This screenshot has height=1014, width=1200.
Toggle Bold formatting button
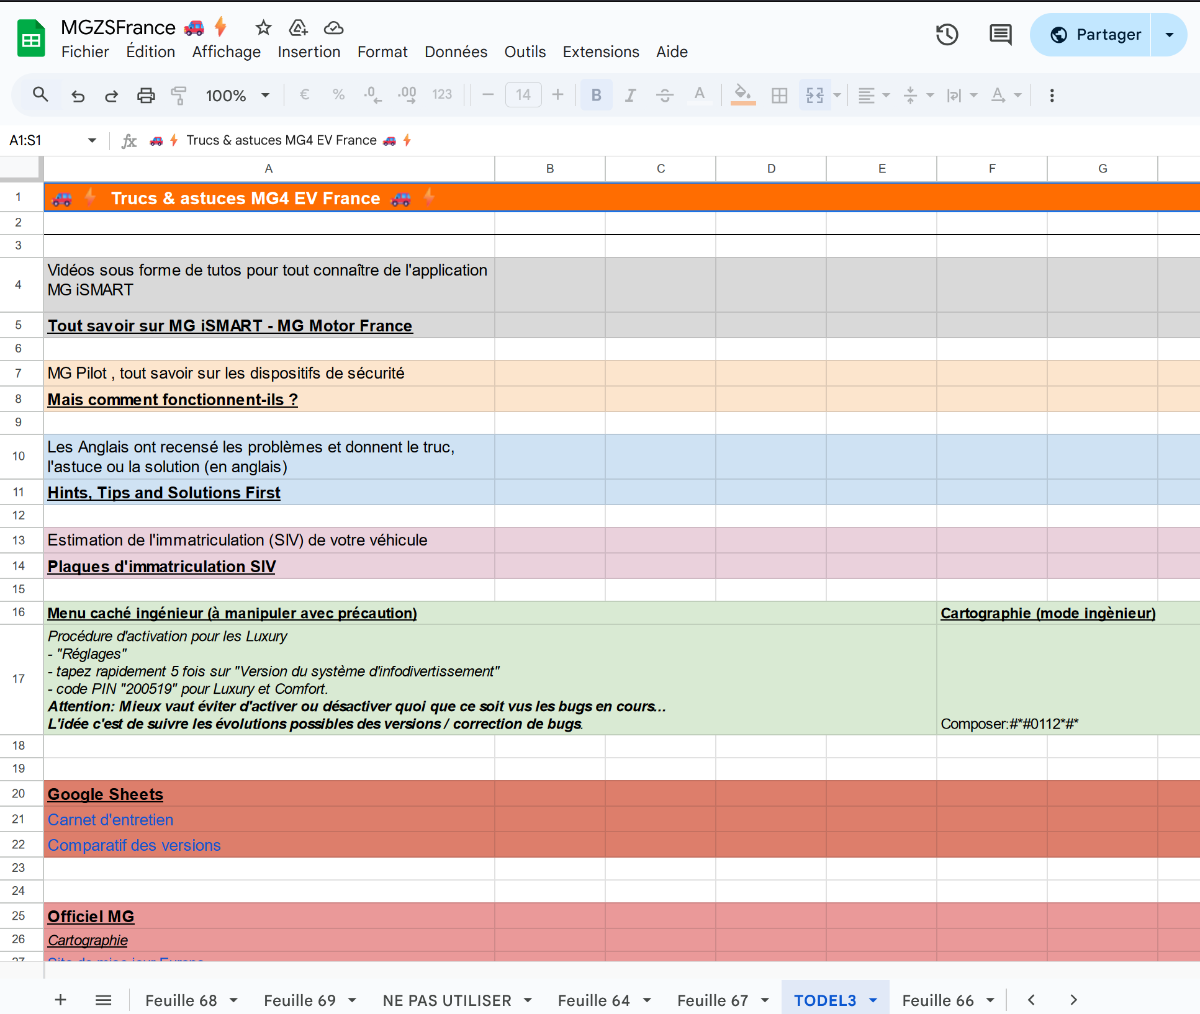pos(596,96)
